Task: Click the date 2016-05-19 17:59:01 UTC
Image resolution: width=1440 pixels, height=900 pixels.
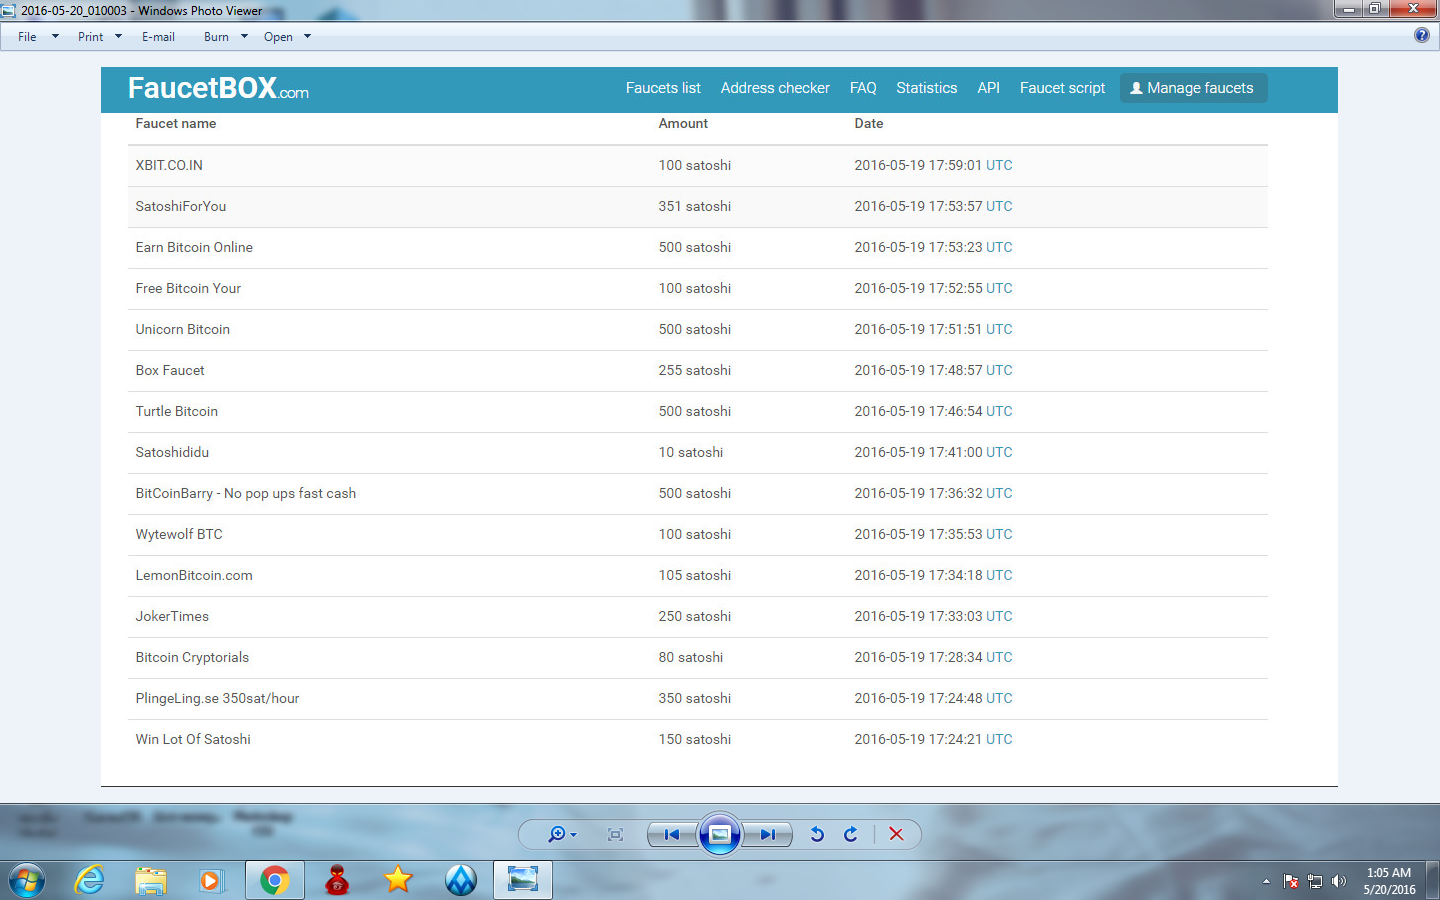Action: point(933,165)
